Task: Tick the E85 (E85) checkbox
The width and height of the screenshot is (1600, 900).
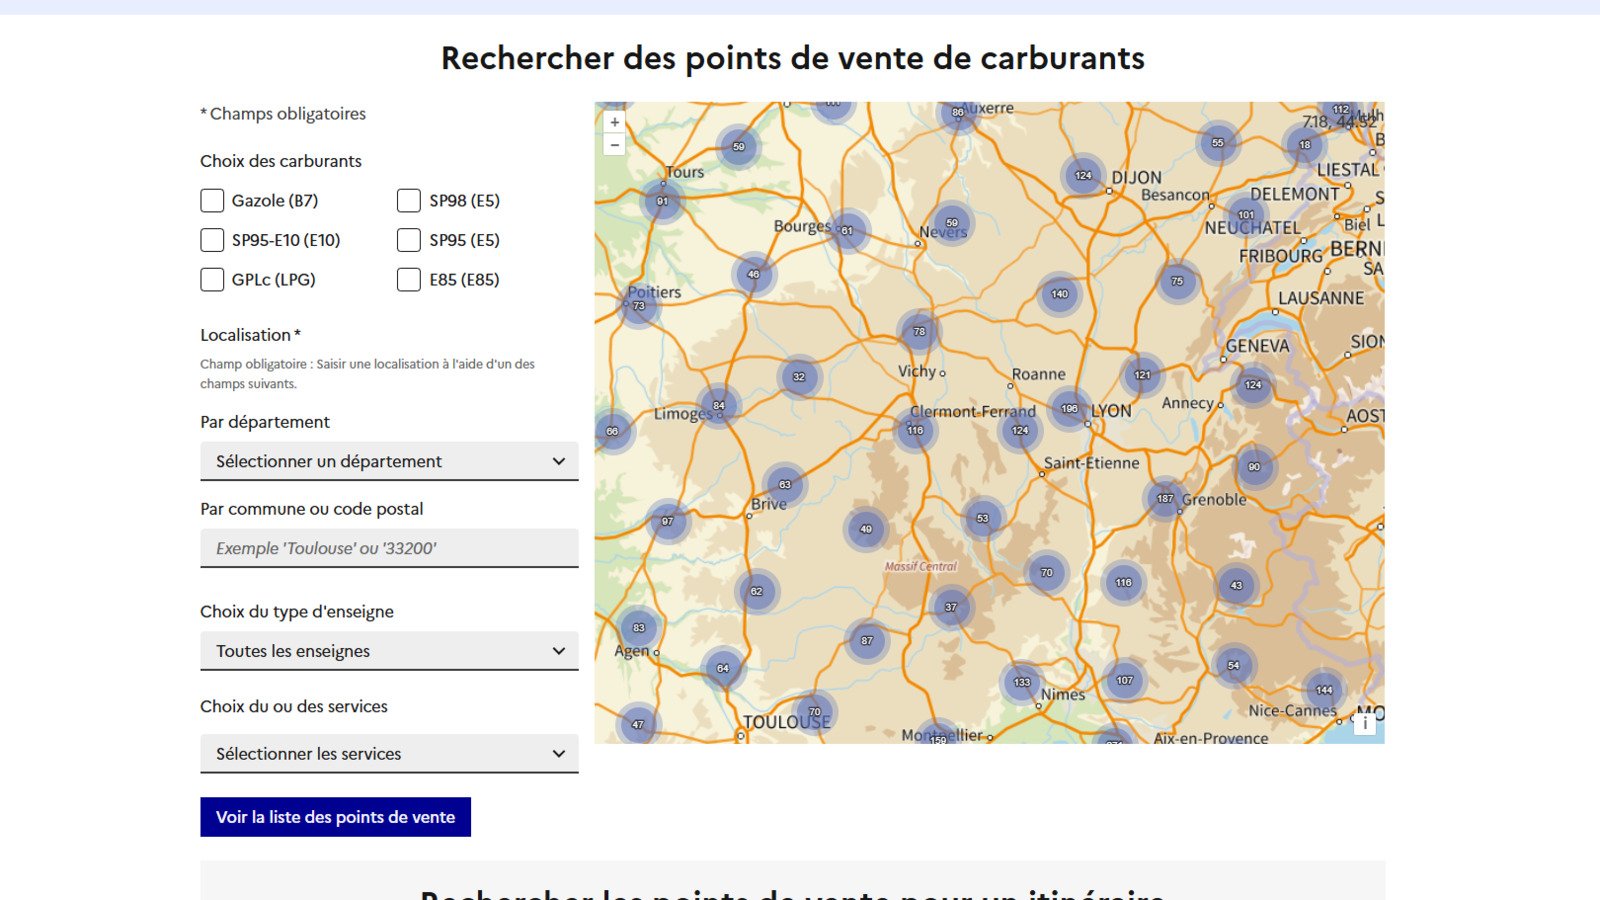Action: click(409, 280)
